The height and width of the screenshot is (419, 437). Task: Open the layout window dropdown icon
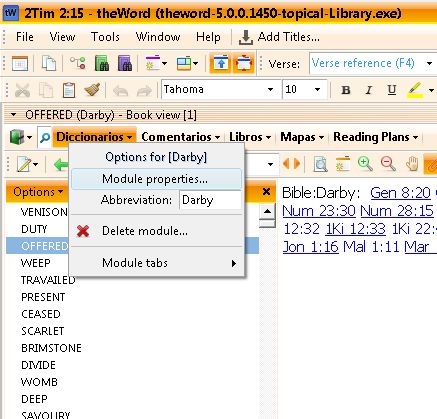tap(156, 63)
